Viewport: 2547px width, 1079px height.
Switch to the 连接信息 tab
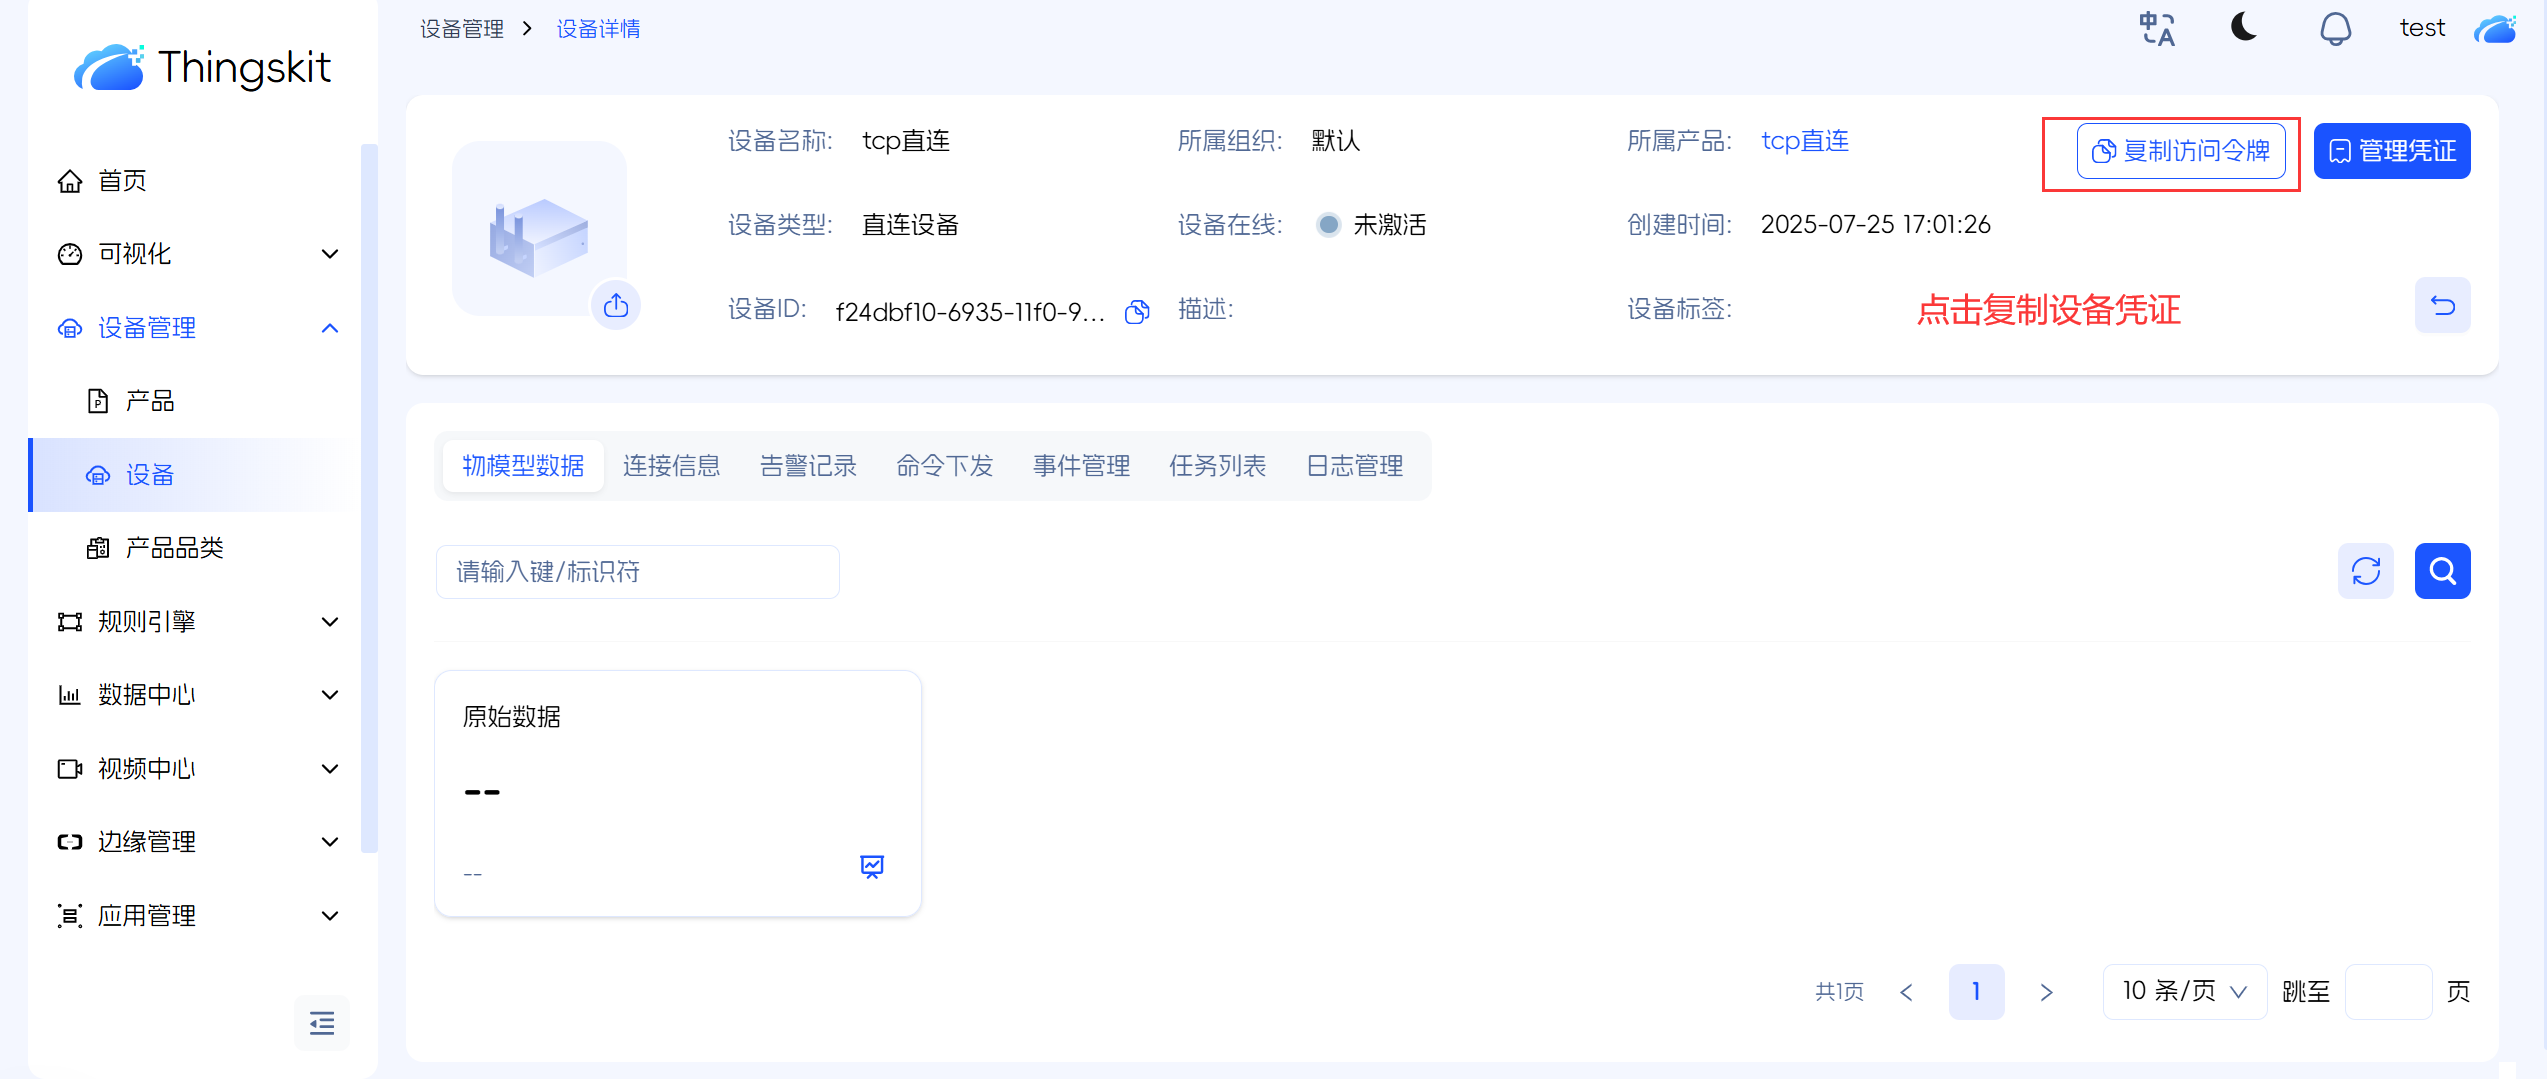(671, 466)
